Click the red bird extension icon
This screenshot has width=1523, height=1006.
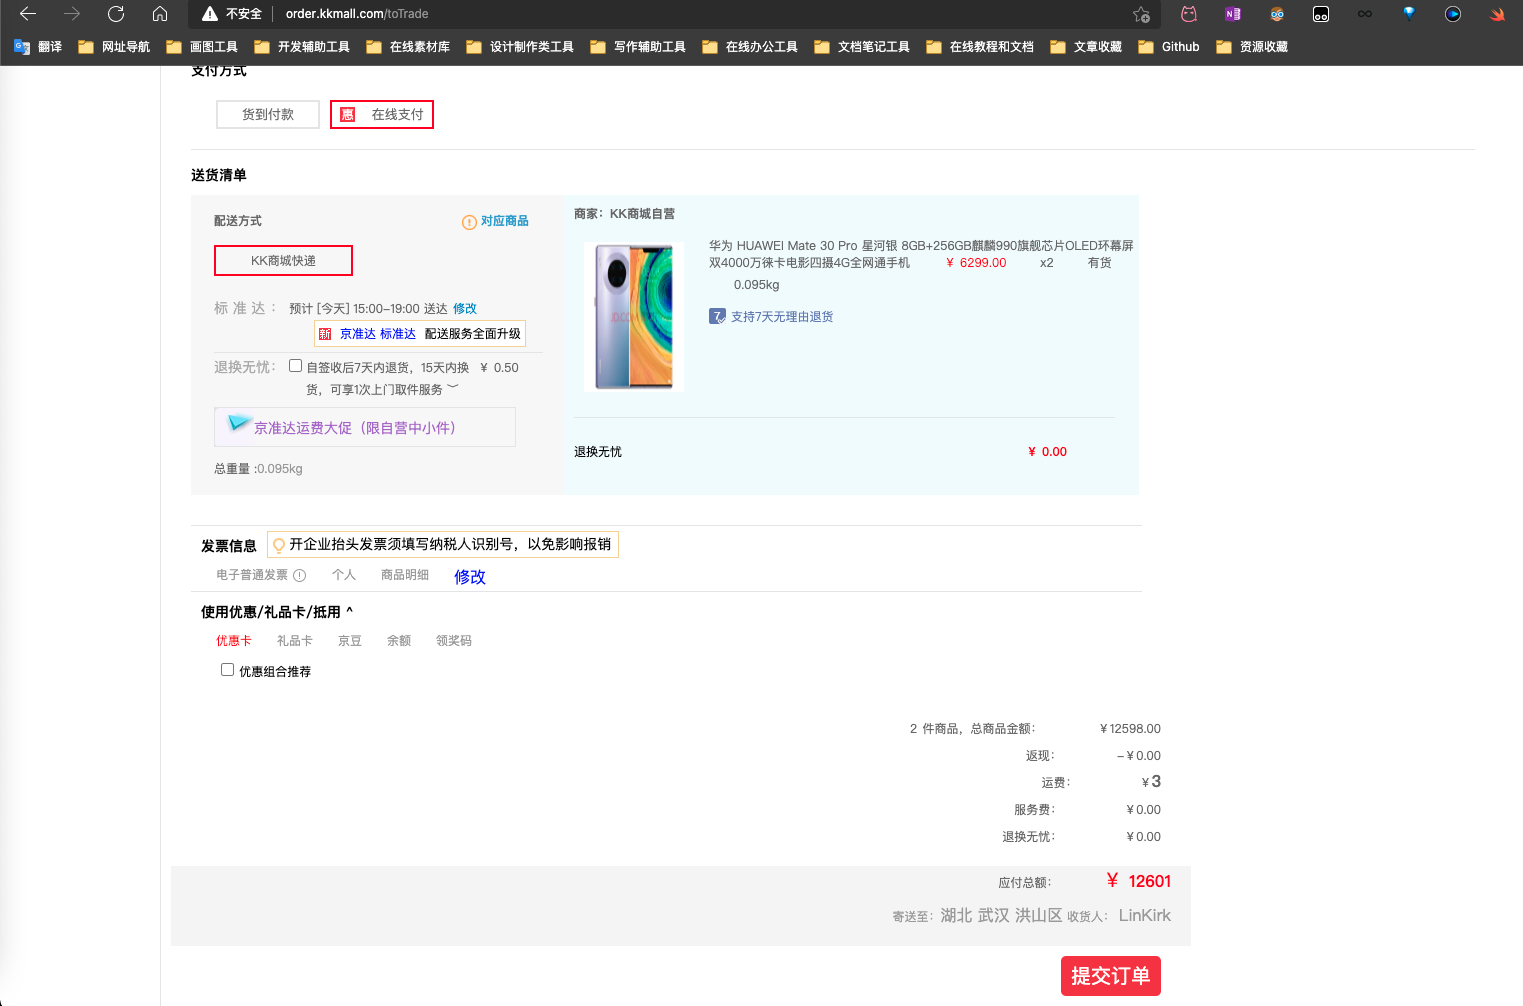coord(1497,14)
